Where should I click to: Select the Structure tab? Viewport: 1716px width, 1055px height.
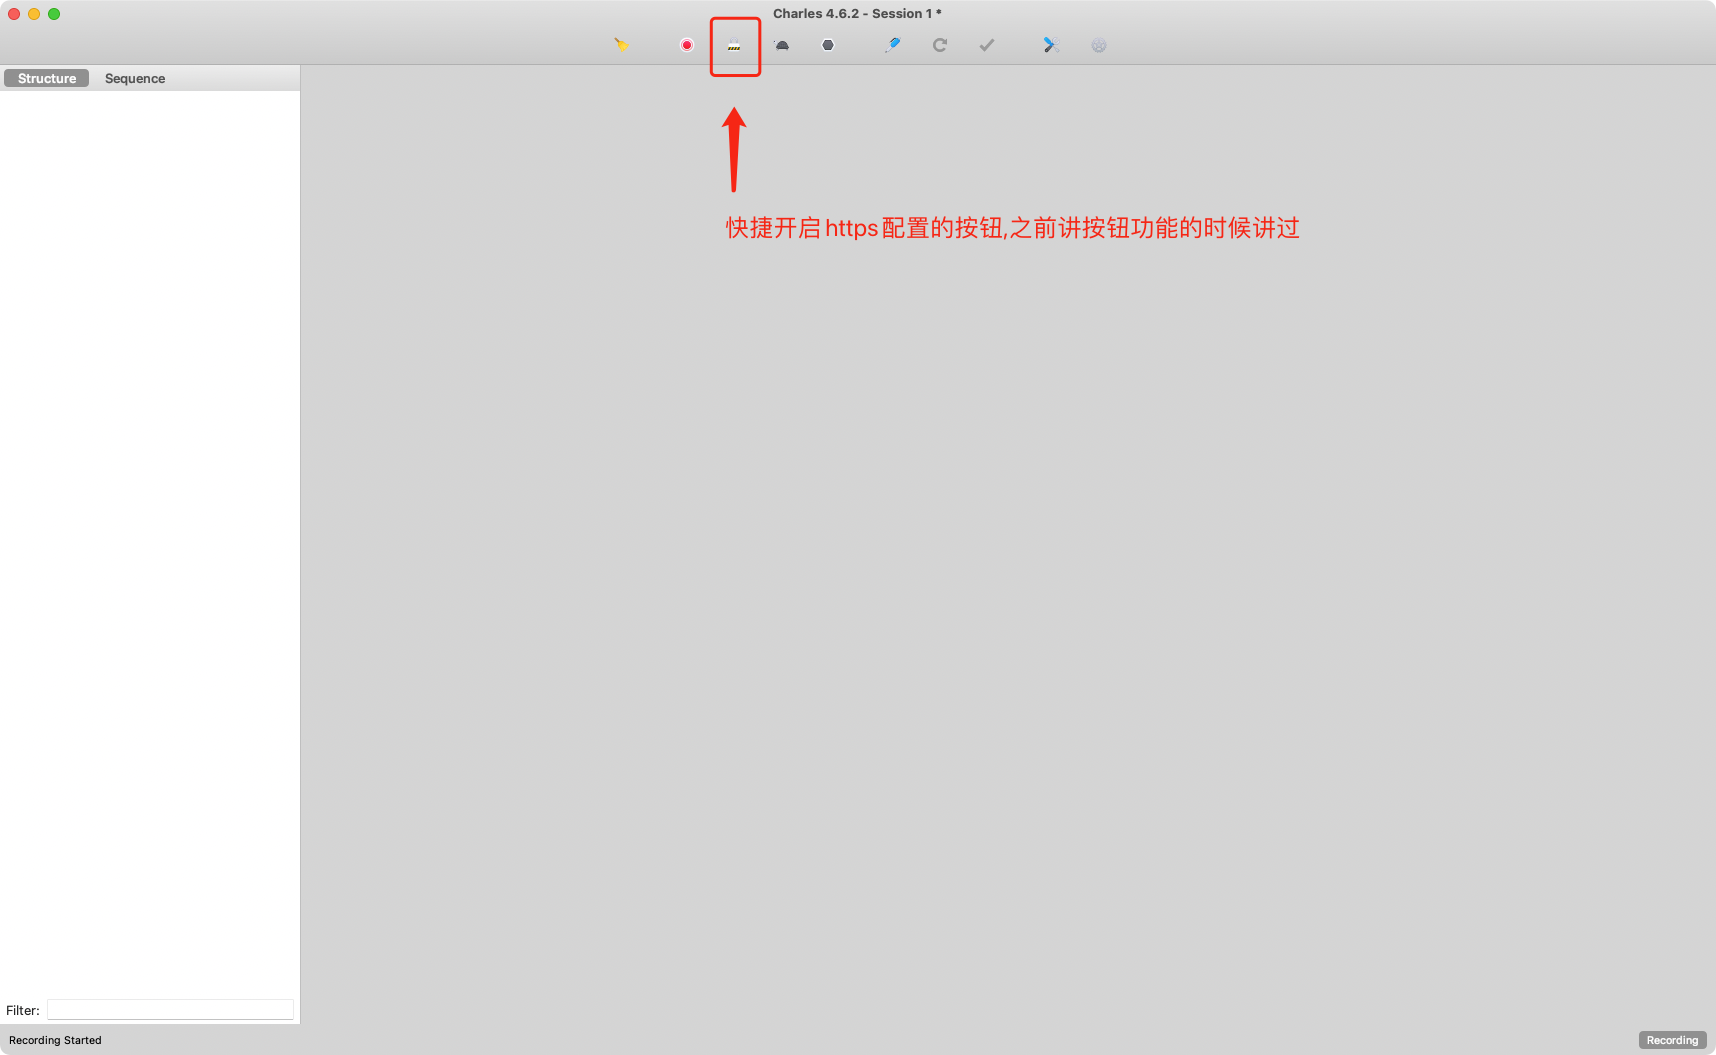tap(46, 78)
